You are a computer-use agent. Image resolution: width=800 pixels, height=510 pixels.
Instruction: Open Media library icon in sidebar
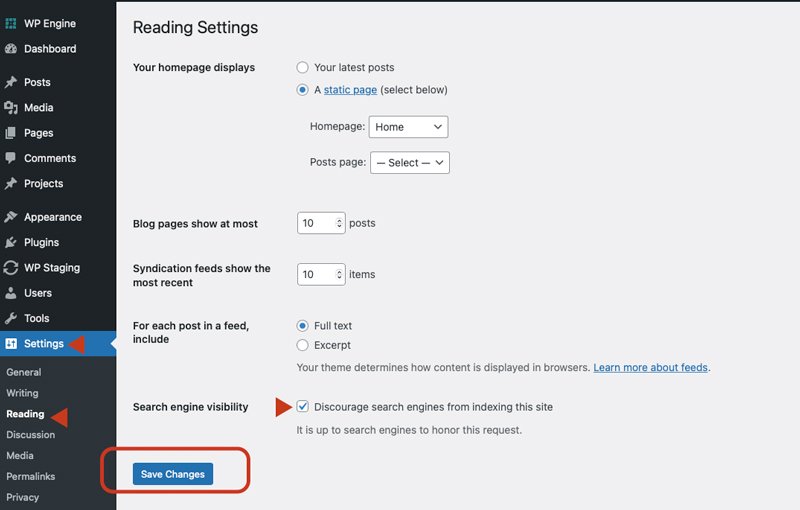click(x=11, y=108)
